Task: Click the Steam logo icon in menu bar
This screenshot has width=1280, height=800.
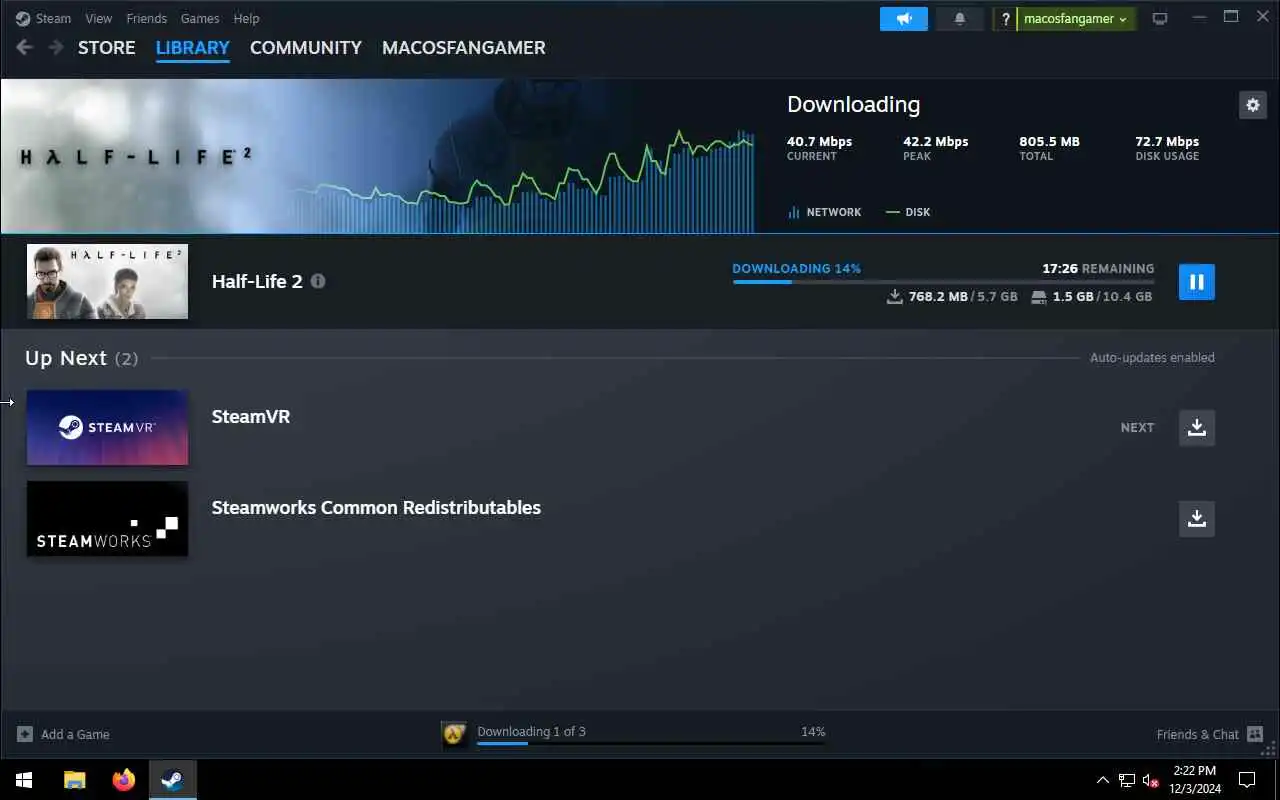Action: (23, 18)
